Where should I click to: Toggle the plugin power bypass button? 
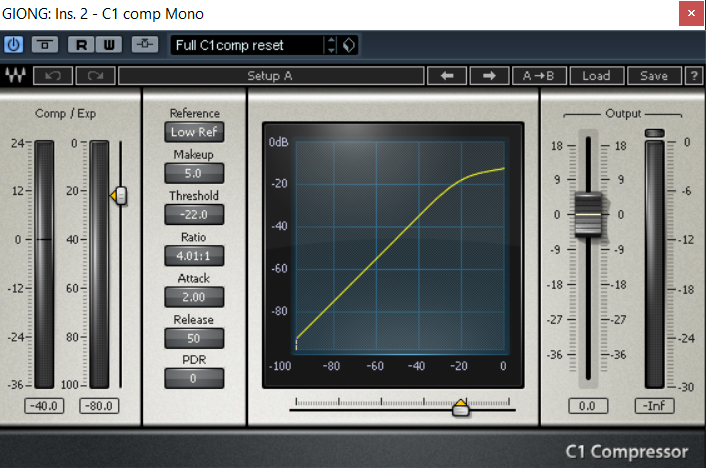(14, 45)
